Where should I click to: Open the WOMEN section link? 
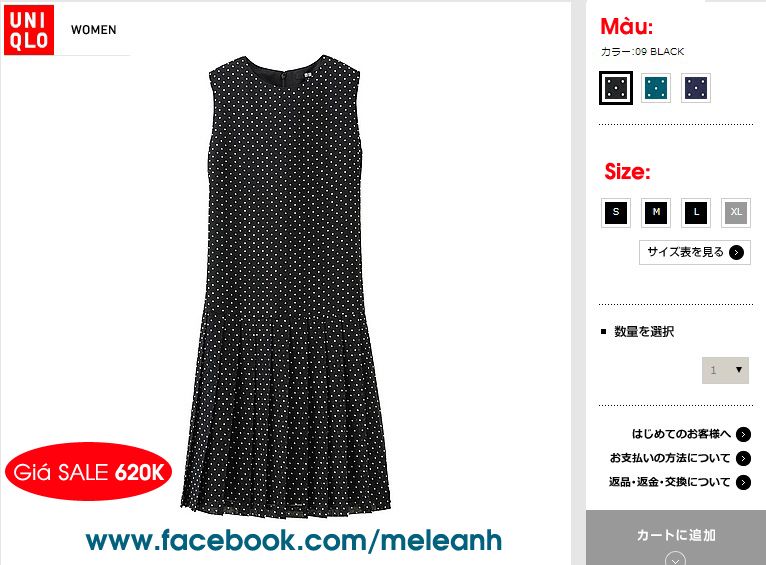94,30
